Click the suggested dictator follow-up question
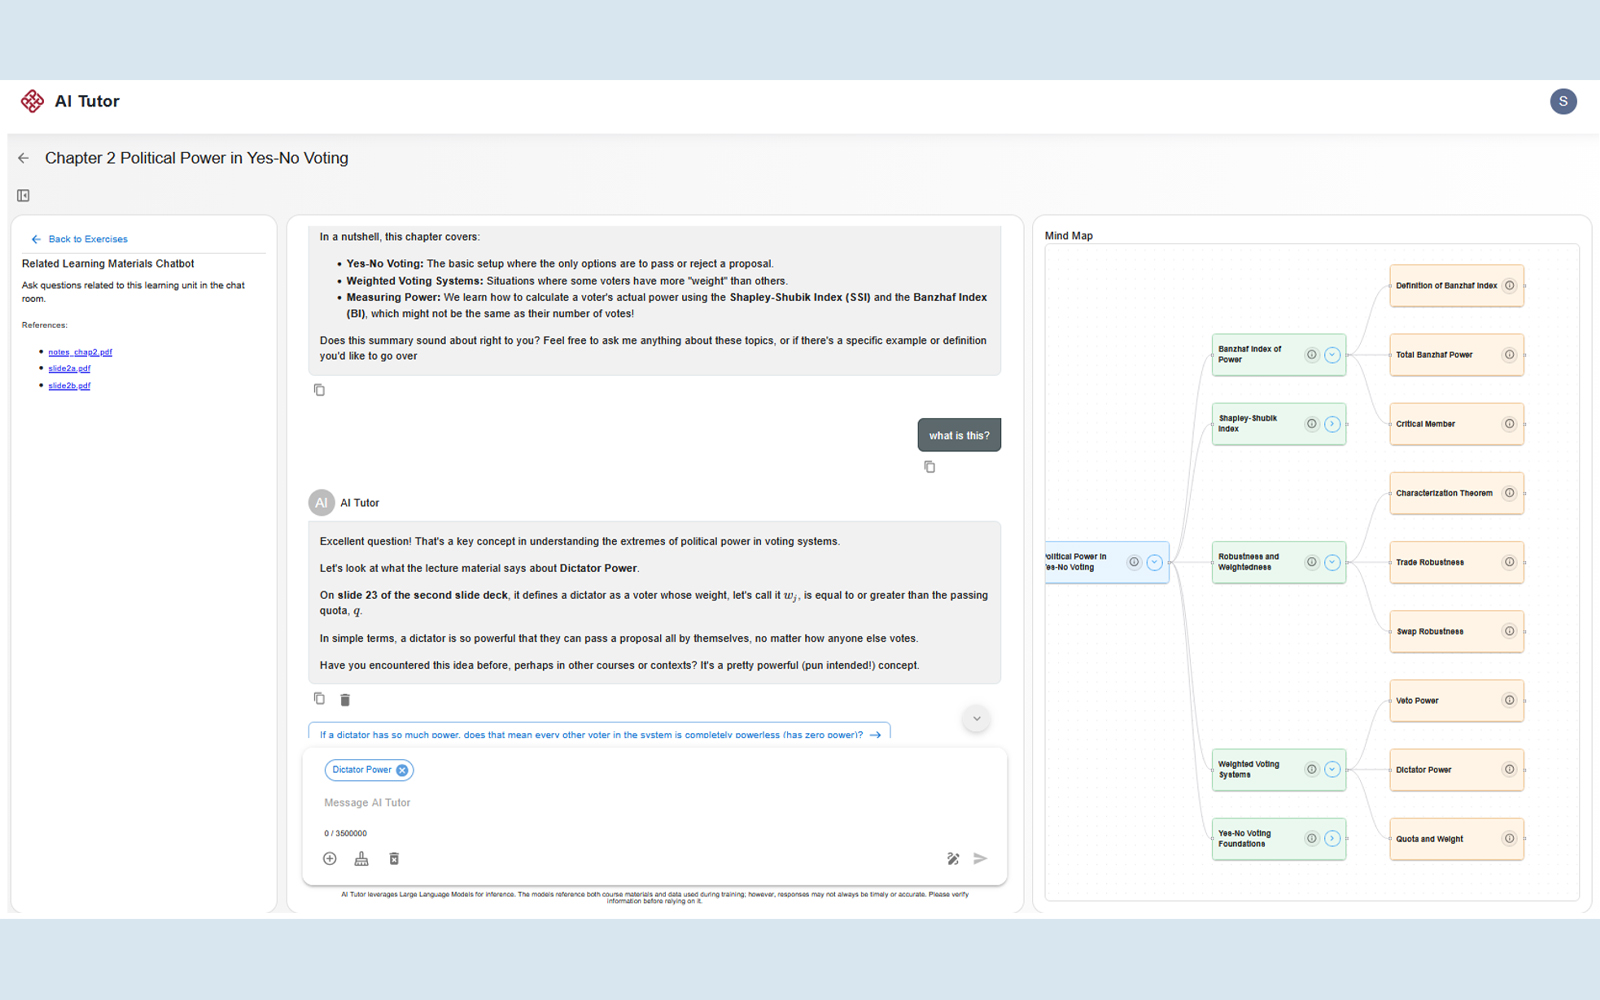The width and height of the screenshot is (1600, 1000). point(600,733)
